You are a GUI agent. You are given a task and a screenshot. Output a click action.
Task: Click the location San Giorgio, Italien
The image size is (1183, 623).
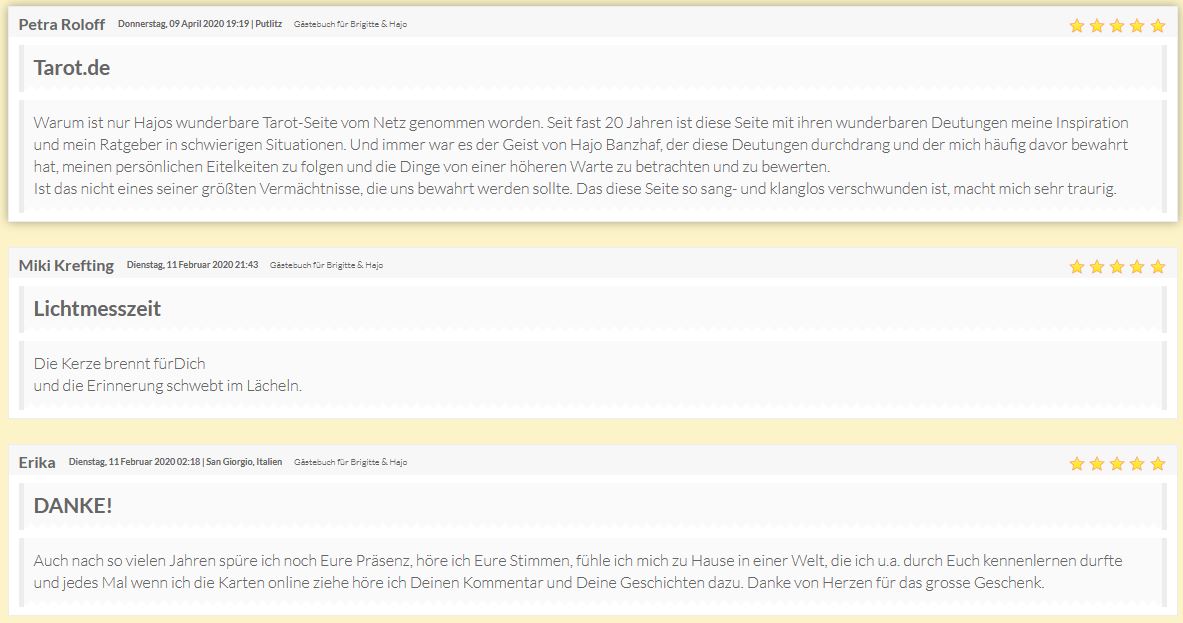click(244, 462)
